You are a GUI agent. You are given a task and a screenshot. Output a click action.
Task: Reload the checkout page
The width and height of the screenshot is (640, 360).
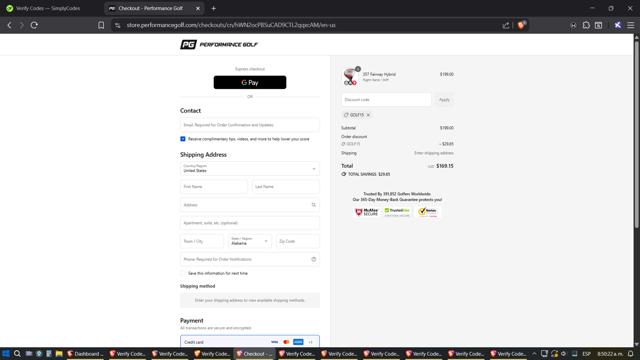click(x=34, y=25)
